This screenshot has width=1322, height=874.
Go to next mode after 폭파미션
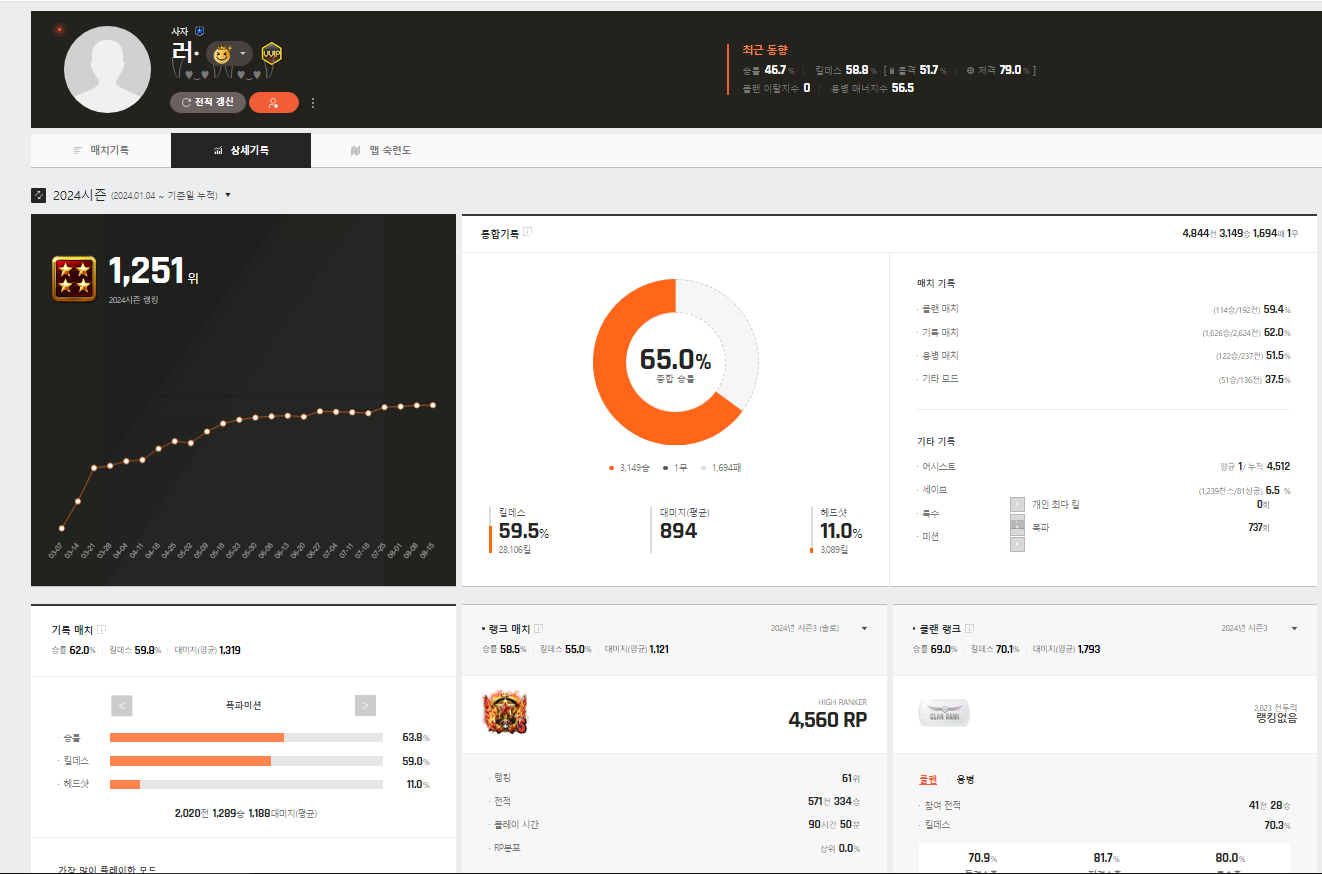365,705
